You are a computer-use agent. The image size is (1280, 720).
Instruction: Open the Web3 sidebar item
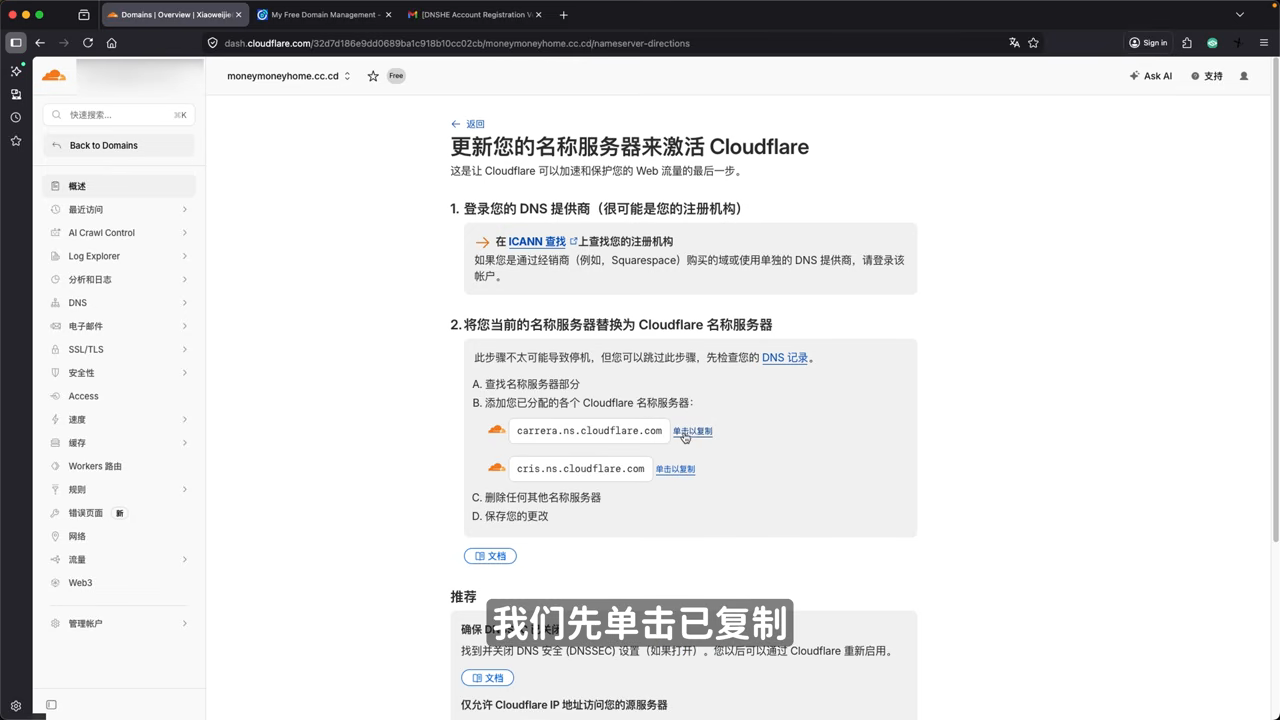tap(119, 583)
